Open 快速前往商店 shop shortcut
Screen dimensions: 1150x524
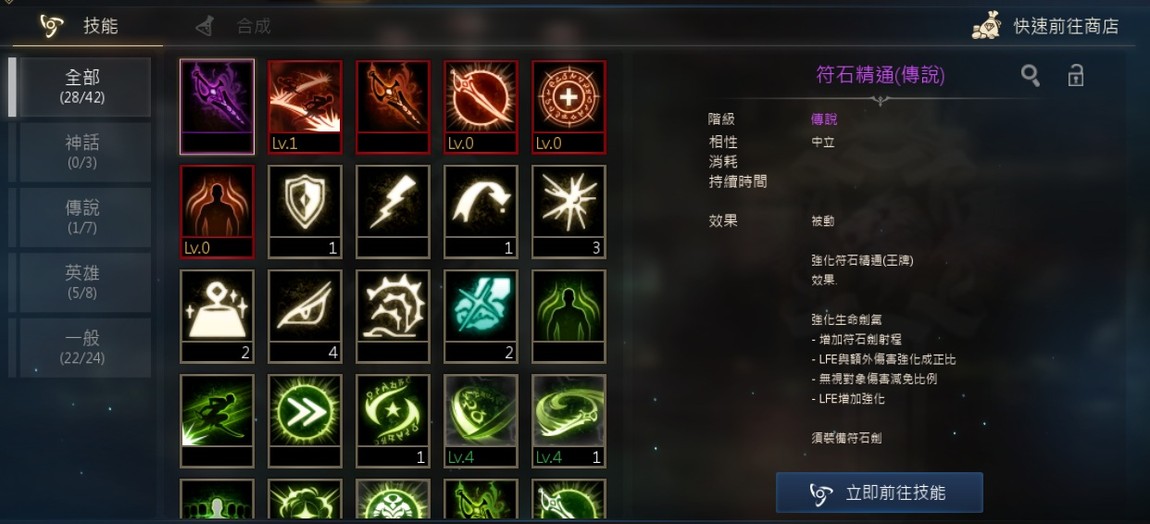(x=1046, y=26)
